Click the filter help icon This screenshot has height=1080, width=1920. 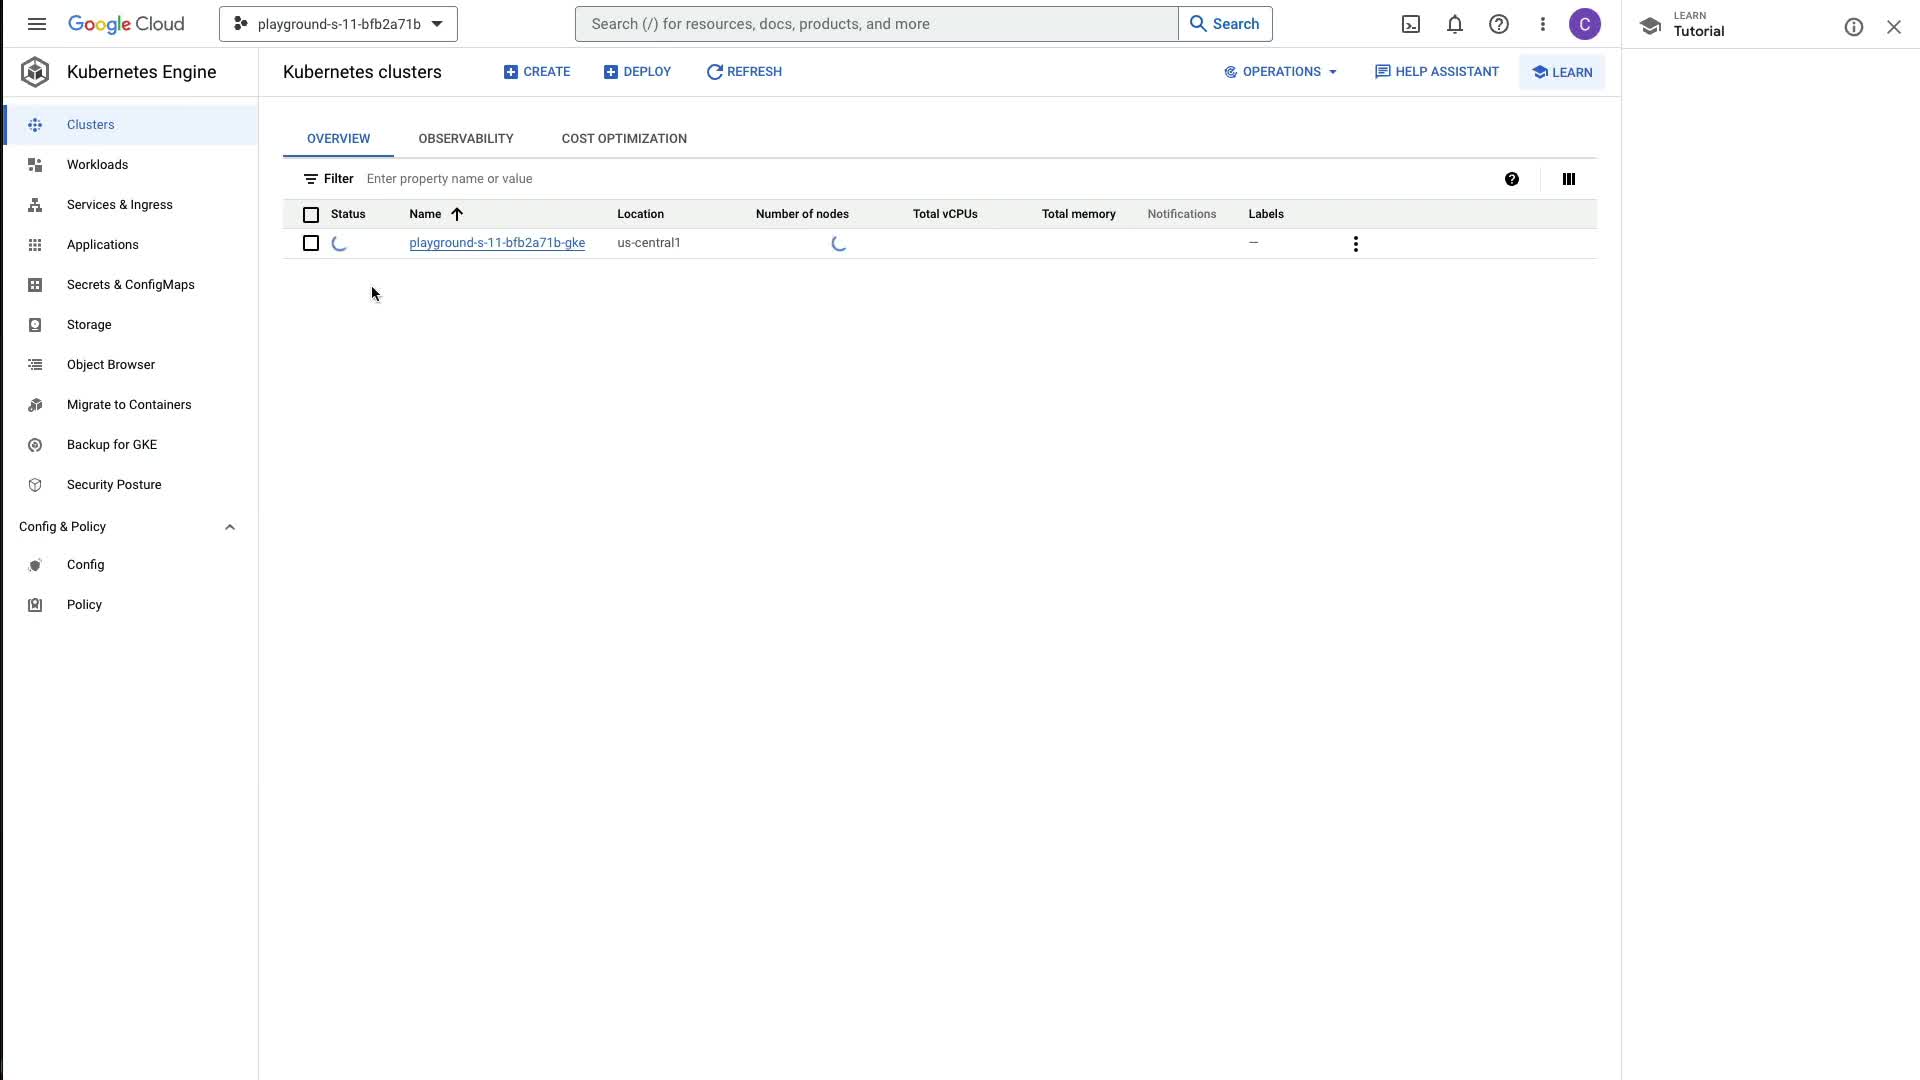tap(1511, 179)
